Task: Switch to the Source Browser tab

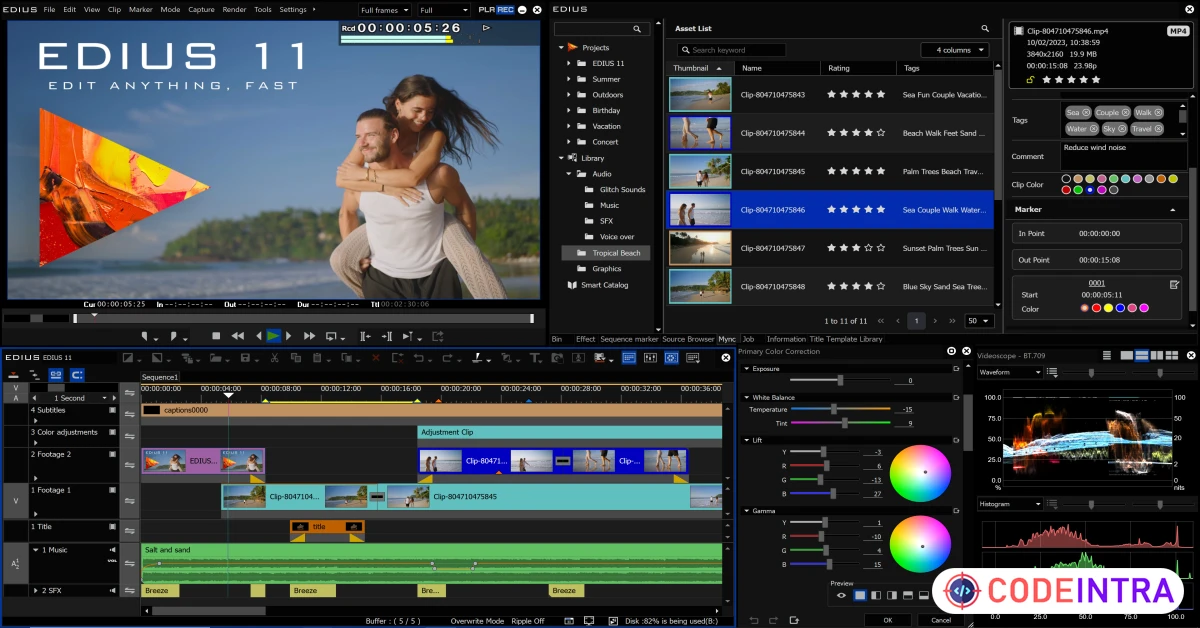Action: 689,339
